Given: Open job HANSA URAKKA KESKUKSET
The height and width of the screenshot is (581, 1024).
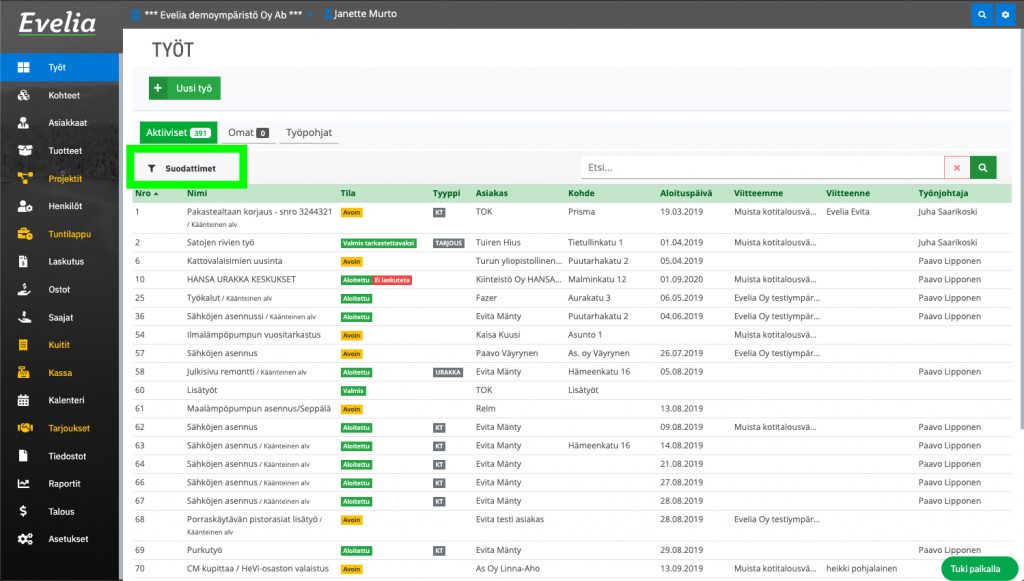Looking at the screenshot, I should click(241, 279).
